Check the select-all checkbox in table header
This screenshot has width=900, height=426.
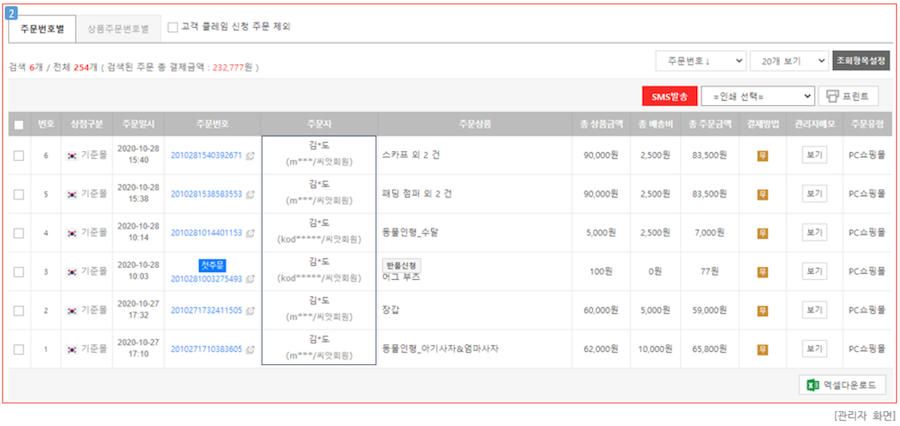(x=19, y=125)
